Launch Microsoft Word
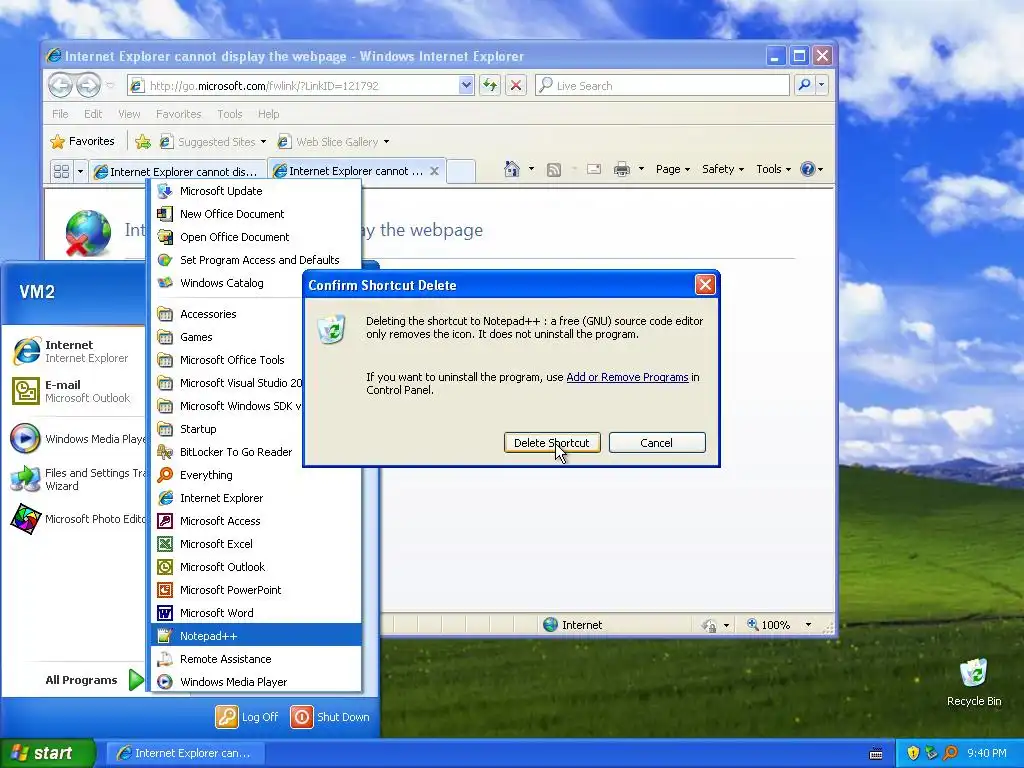Screen dimensions: 1024x768 click(256, 613)
